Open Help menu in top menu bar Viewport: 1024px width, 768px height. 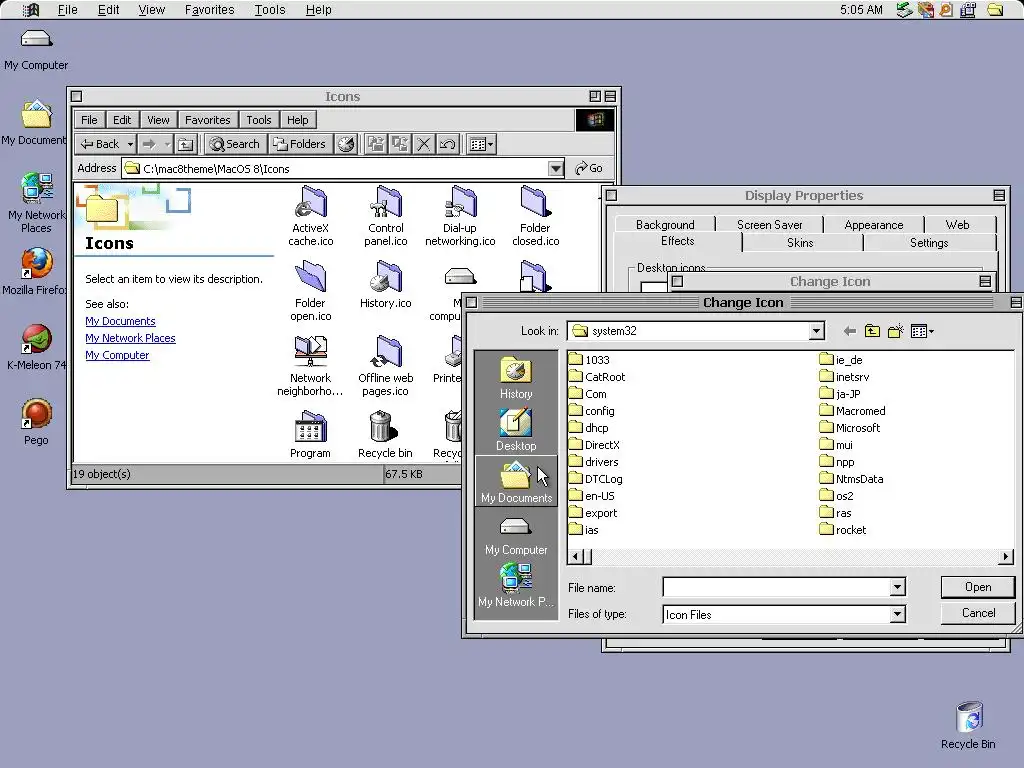click(319, 10)
